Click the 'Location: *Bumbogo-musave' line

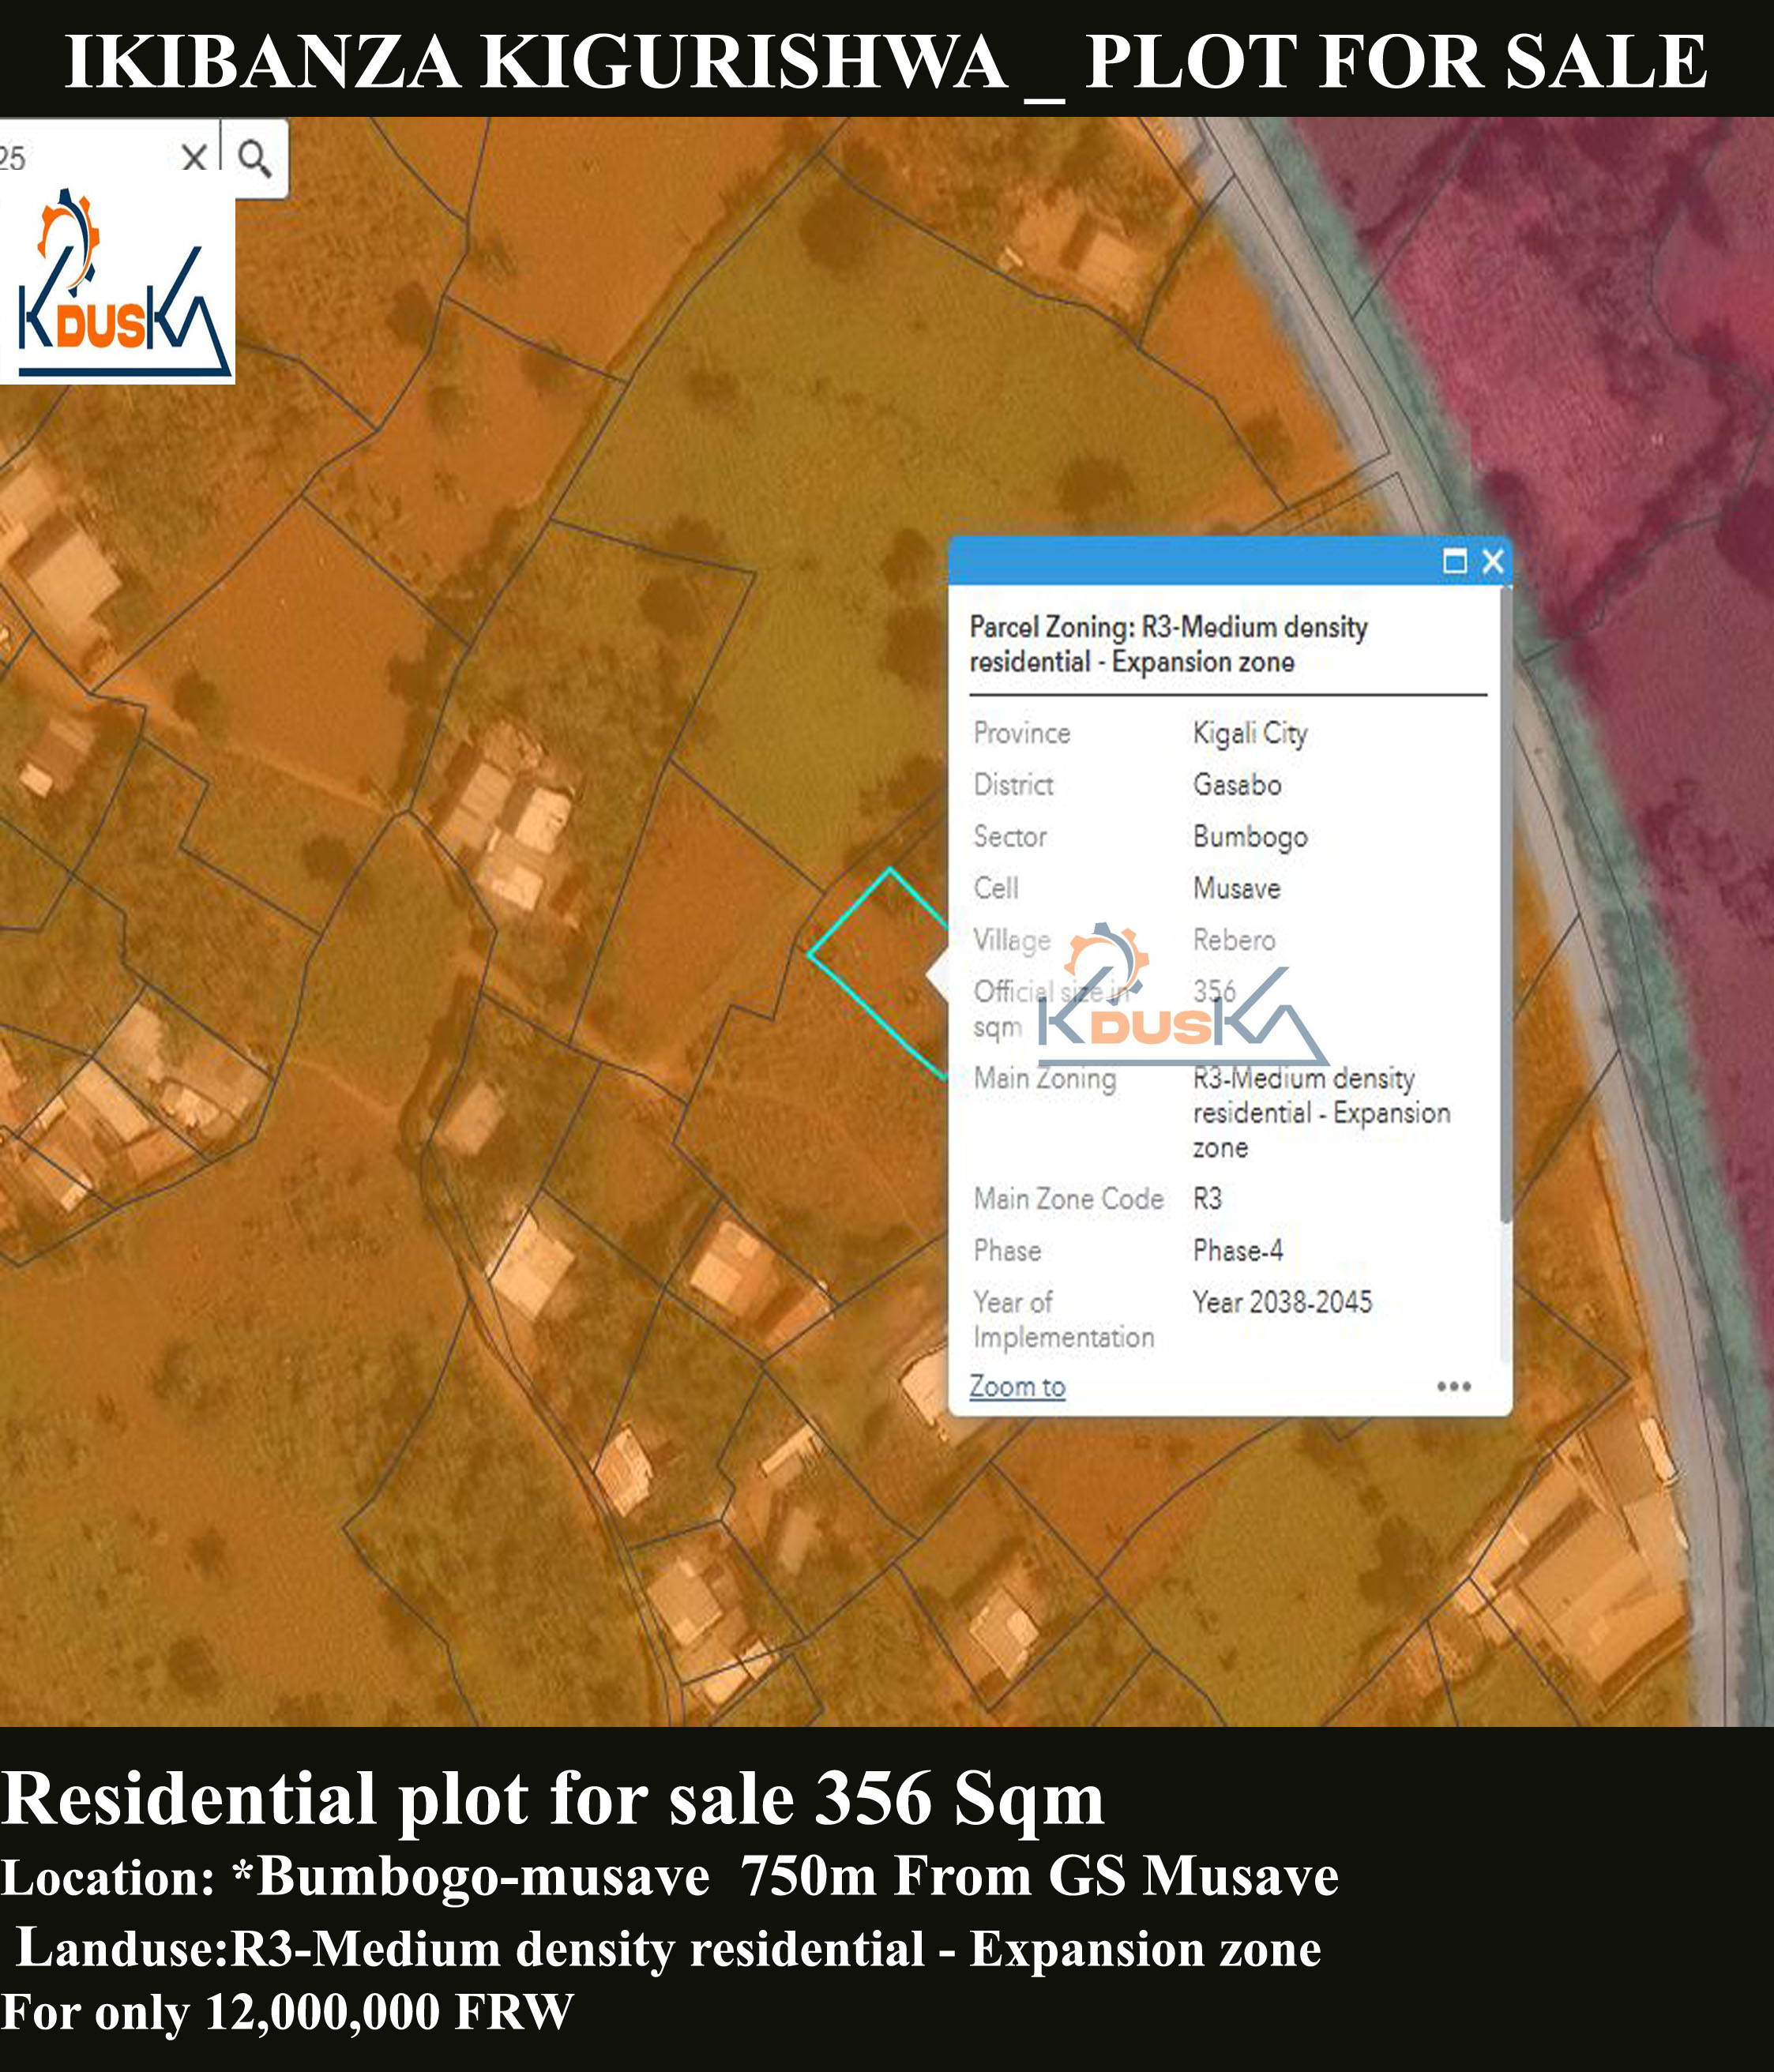coord(669,1876)
